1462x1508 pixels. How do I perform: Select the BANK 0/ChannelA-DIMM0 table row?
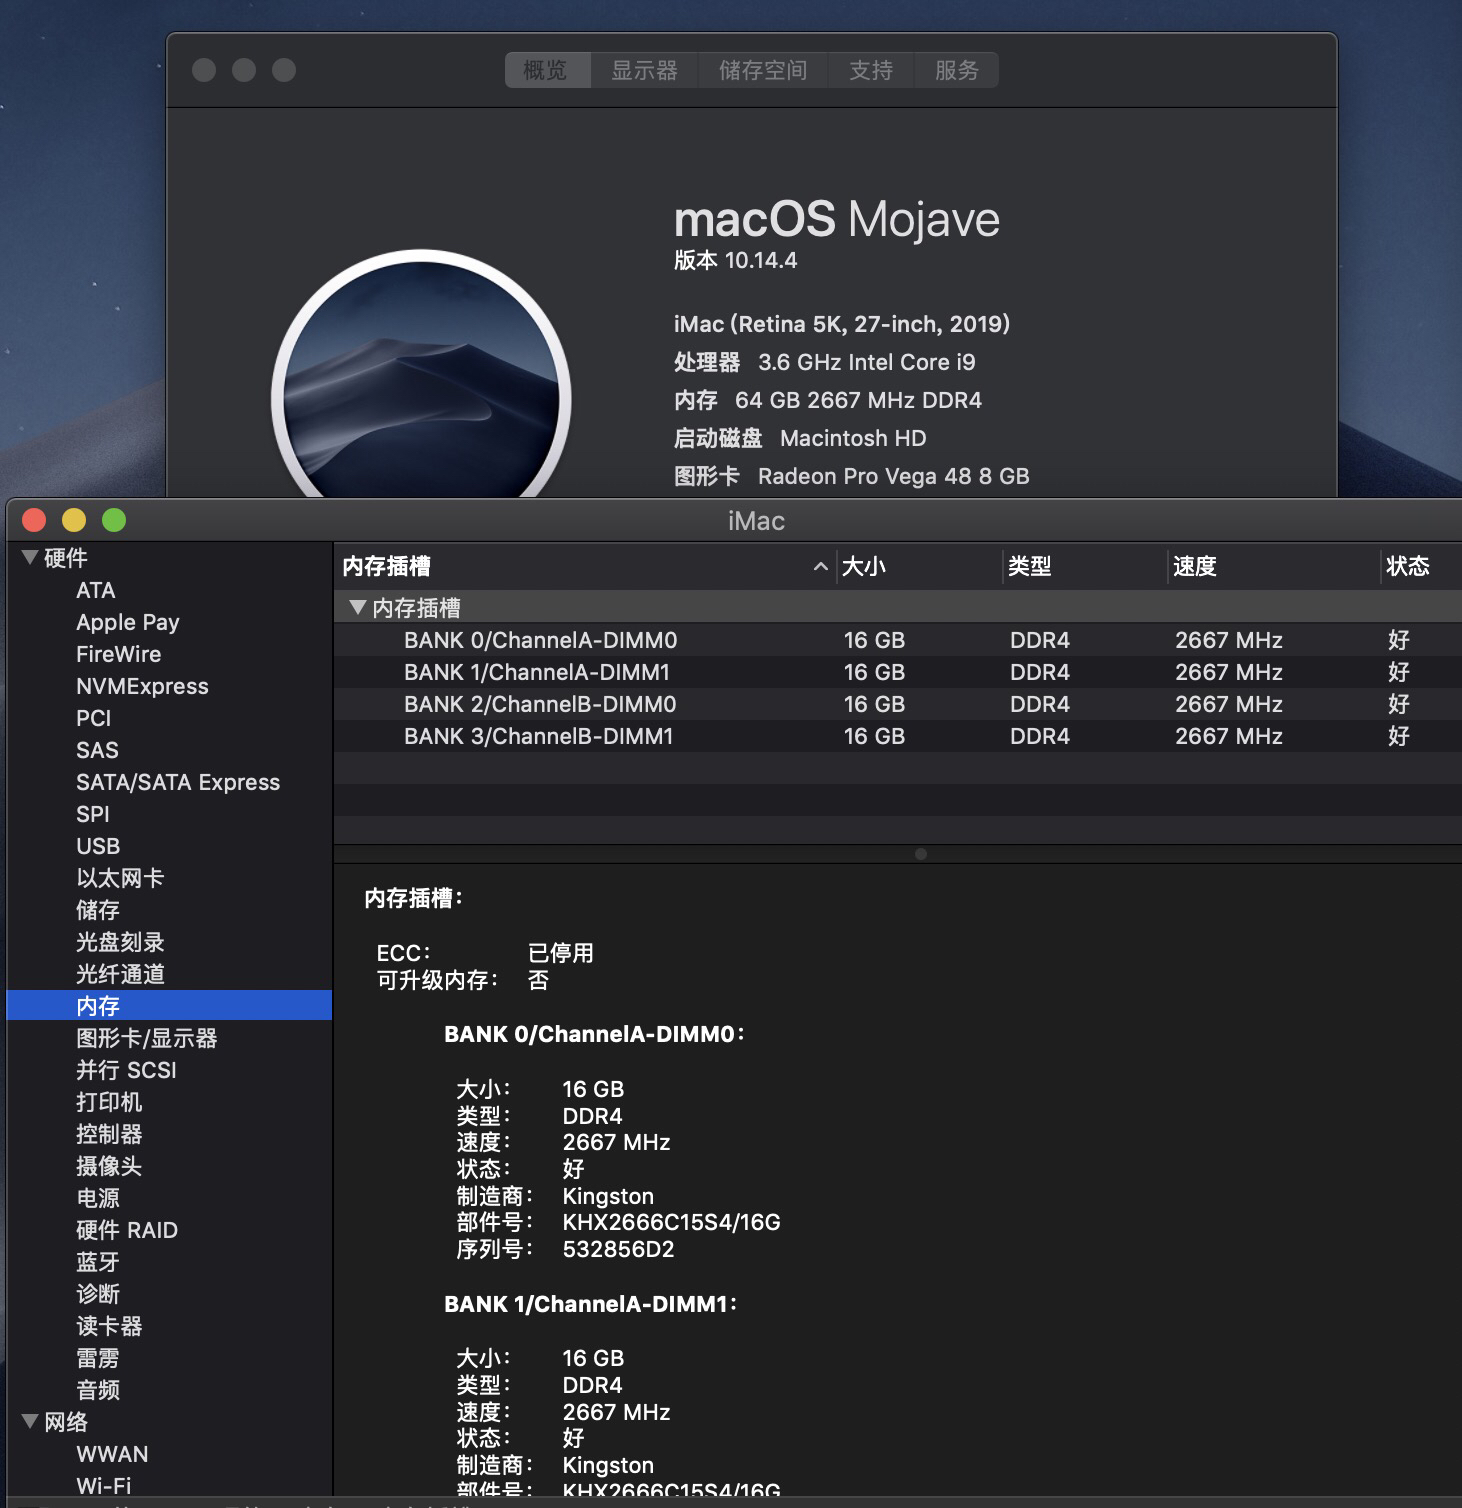point(897,640)
